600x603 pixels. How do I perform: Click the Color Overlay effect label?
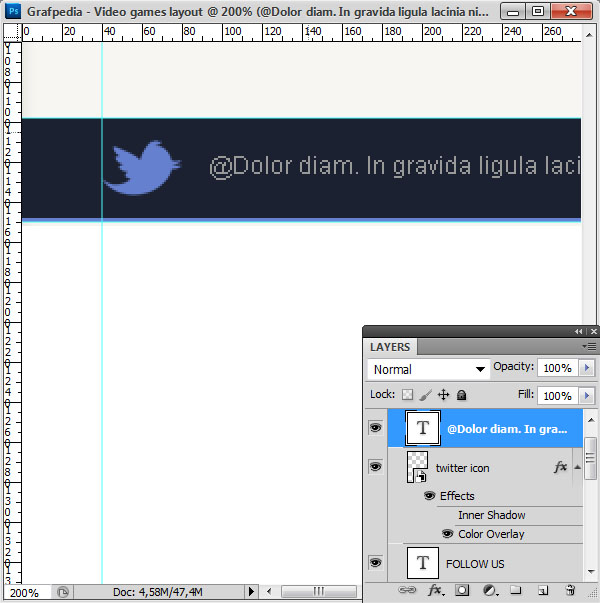click(491, 534)
